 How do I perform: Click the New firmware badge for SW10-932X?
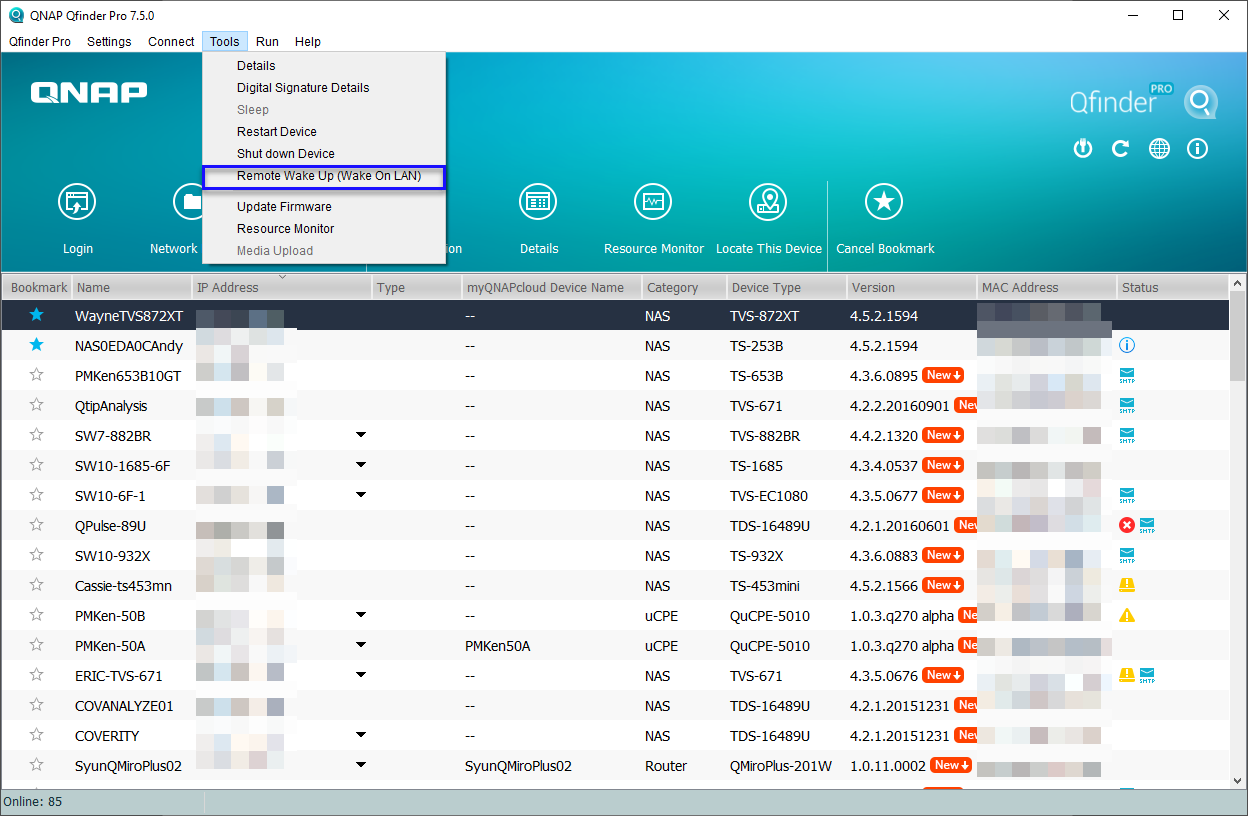[x=944, y=556]
